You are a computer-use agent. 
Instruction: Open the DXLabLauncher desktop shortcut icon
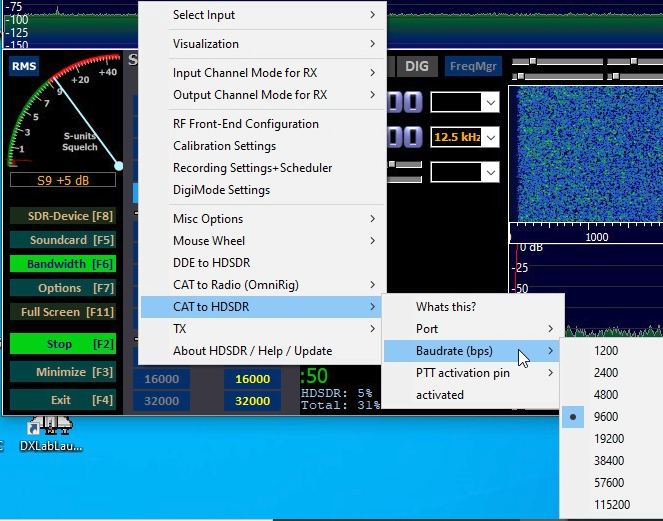click(51, 433)
